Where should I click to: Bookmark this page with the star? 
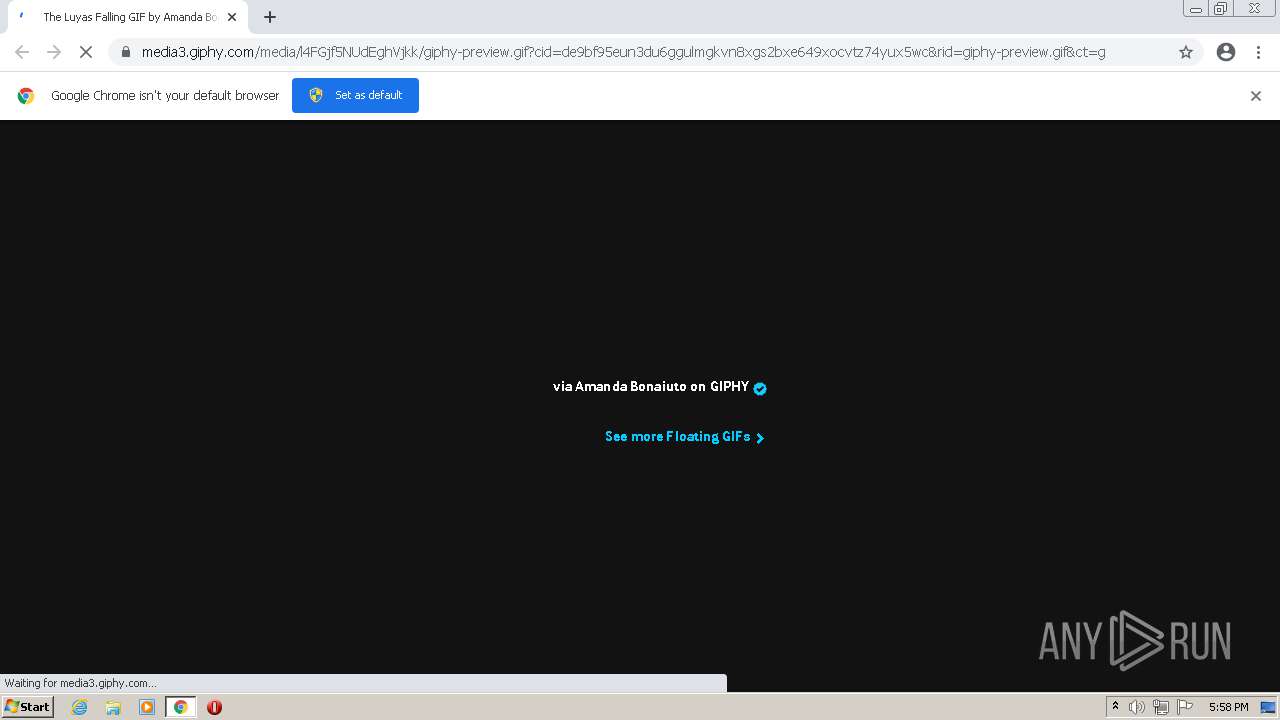1186,52
